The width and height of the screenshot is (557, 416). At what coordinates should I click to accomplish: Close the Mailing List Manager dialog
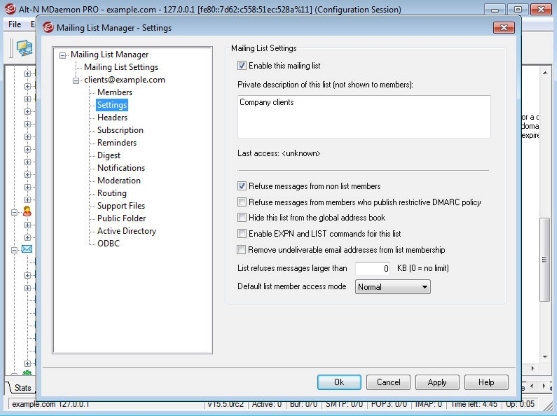point(504,28)
